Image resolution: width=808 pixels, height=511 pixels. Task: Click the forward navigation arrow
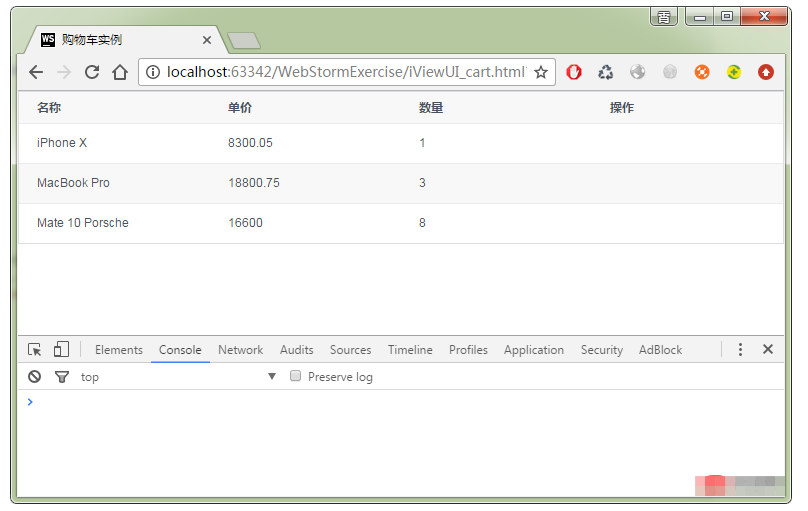coord(64,72)
